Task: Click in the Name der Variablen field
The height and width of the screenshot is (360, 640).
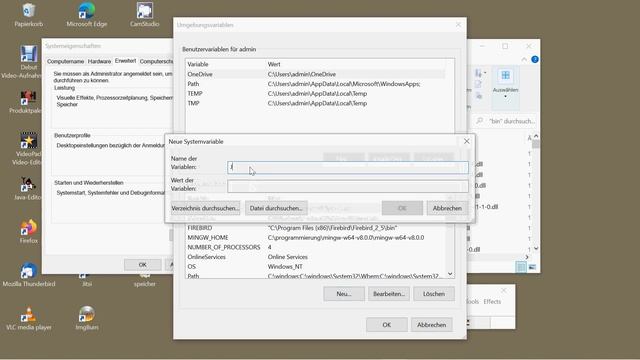Action: tap(348, 167)
